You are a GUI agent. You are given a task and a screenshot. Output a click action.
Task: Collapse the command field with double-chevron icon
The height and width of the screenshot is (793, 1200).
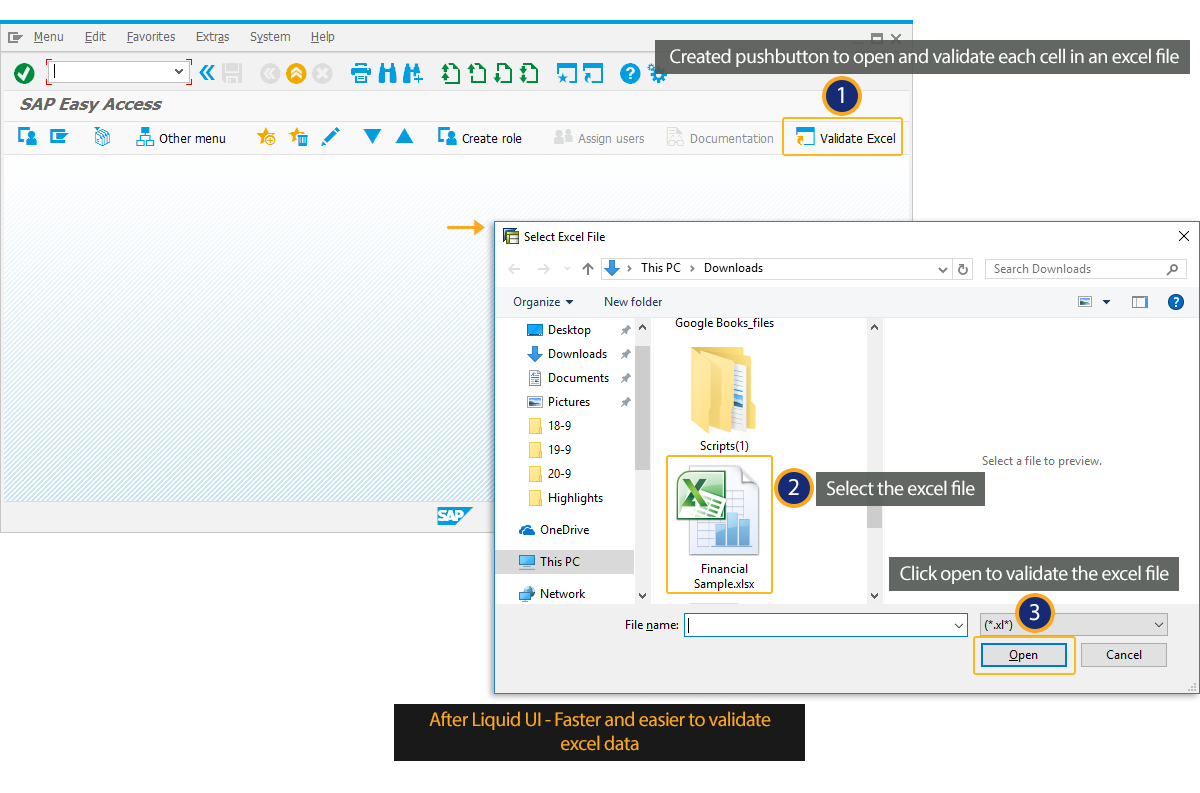coord(207,72)
